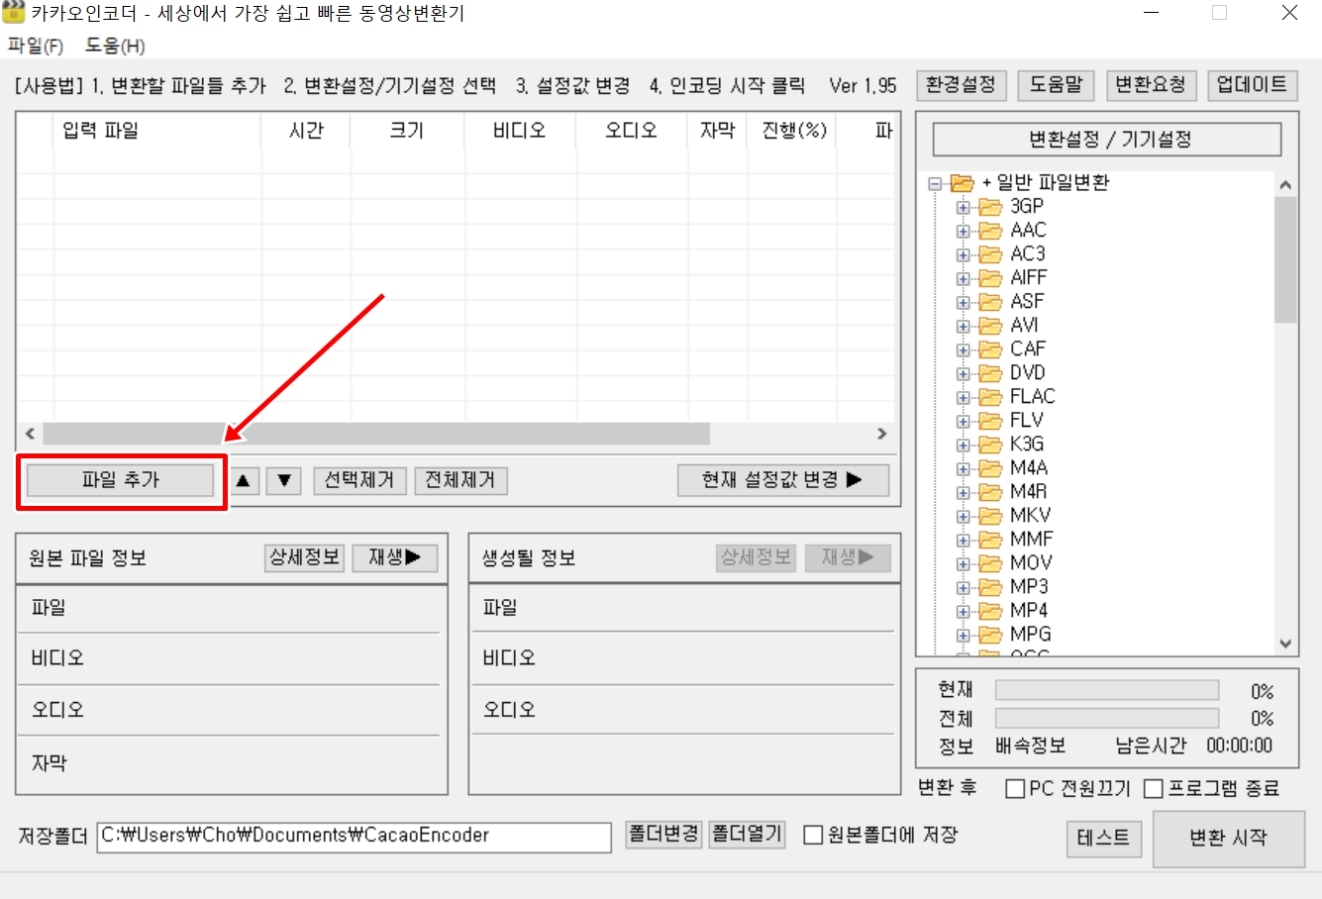Select the MKV folder icon
This screenshot has width=1322, height=899.
[990, 516]
